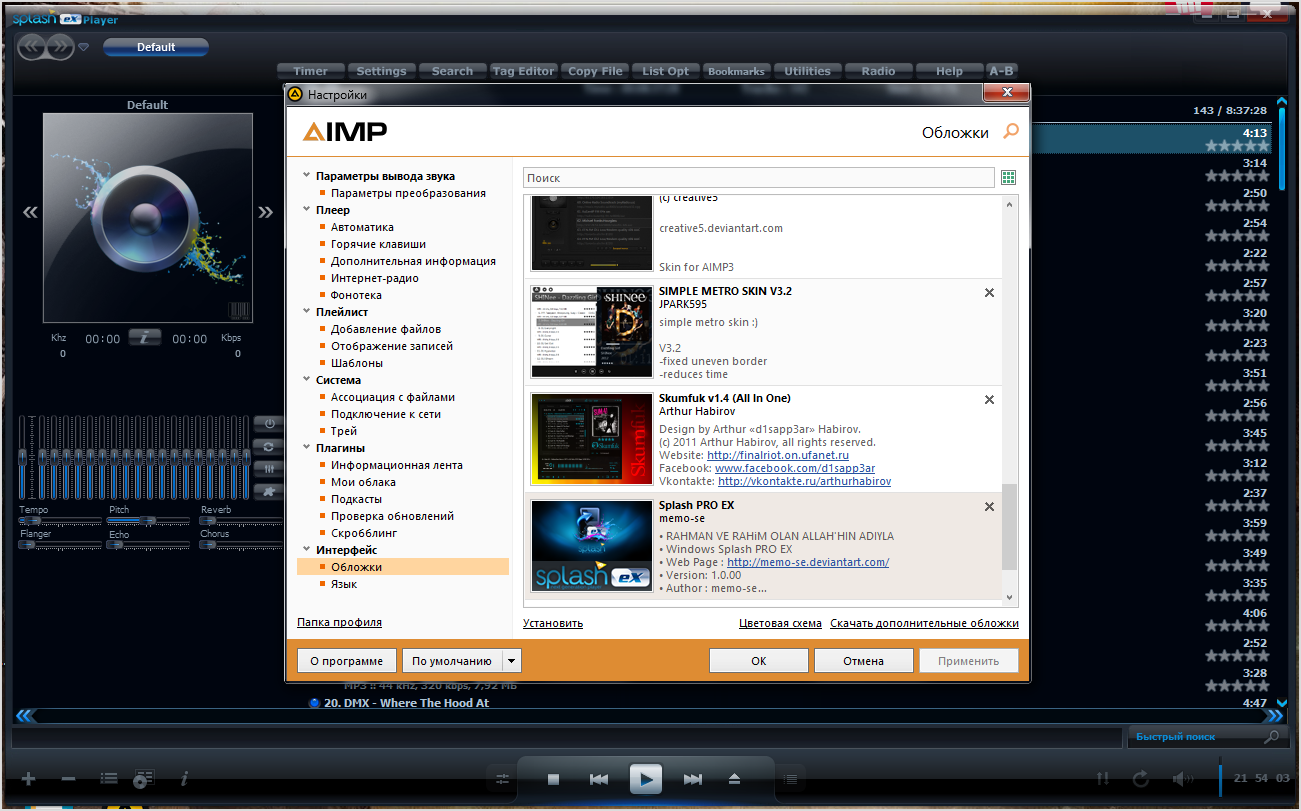Screen dimensions: 1301x811
Task: Remove the Skumfuk v1.4 skin
Action: 989,400
